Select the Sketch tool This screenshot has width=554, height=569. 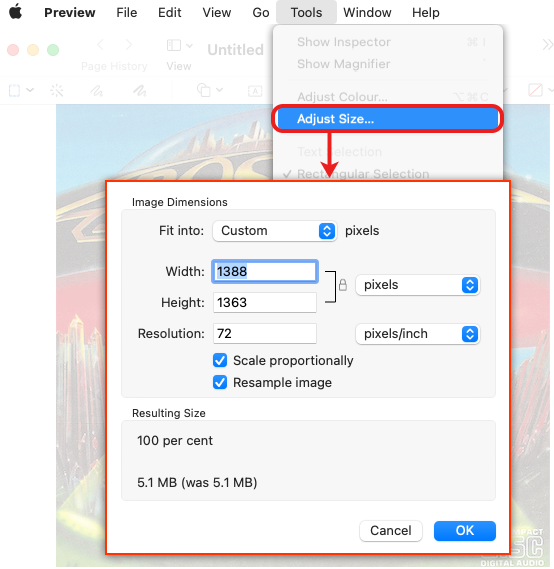[97, 90]
